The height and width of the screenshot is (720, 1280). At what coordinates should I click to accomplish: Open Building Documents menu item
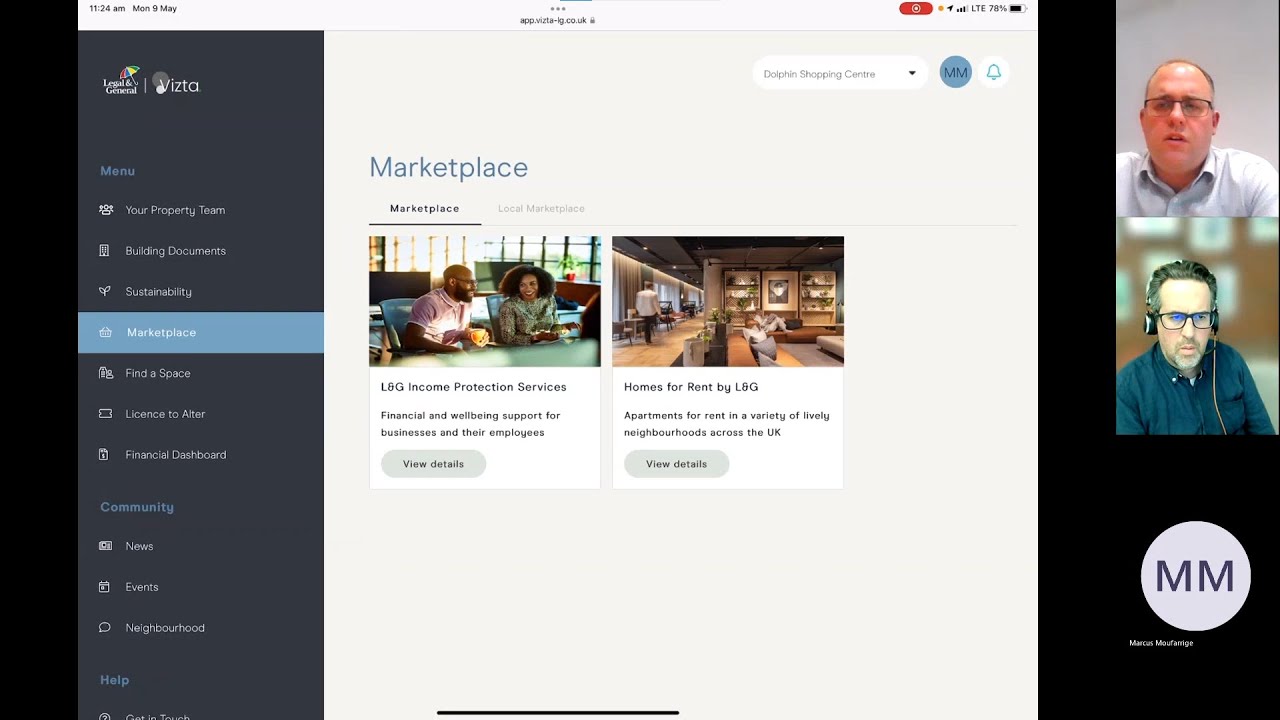[201, 251]
